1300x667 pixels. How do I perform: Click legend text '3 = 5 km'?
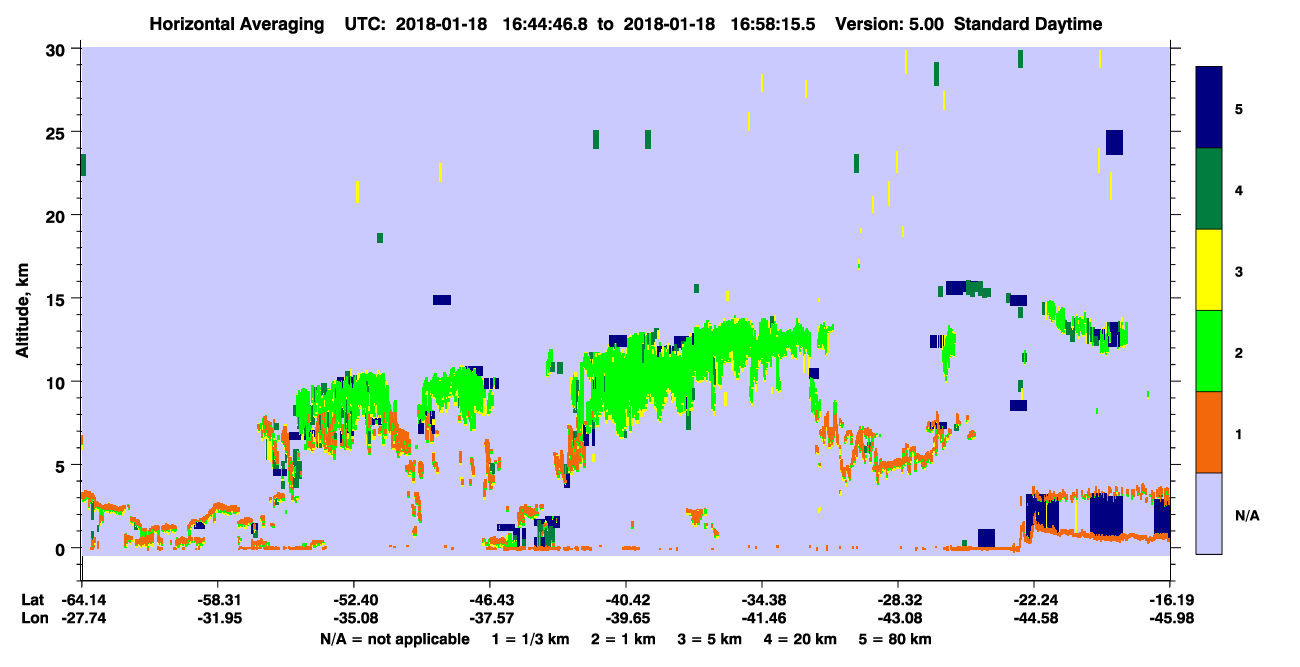(711, 639)
